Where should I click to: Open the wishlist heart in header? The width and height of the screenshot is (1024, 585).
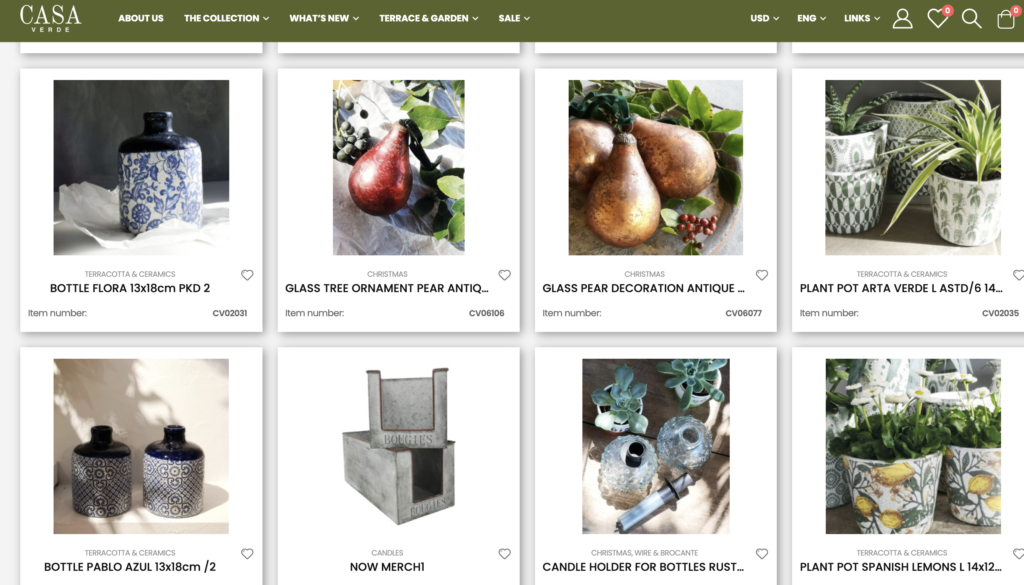click(x=938, y=18)
